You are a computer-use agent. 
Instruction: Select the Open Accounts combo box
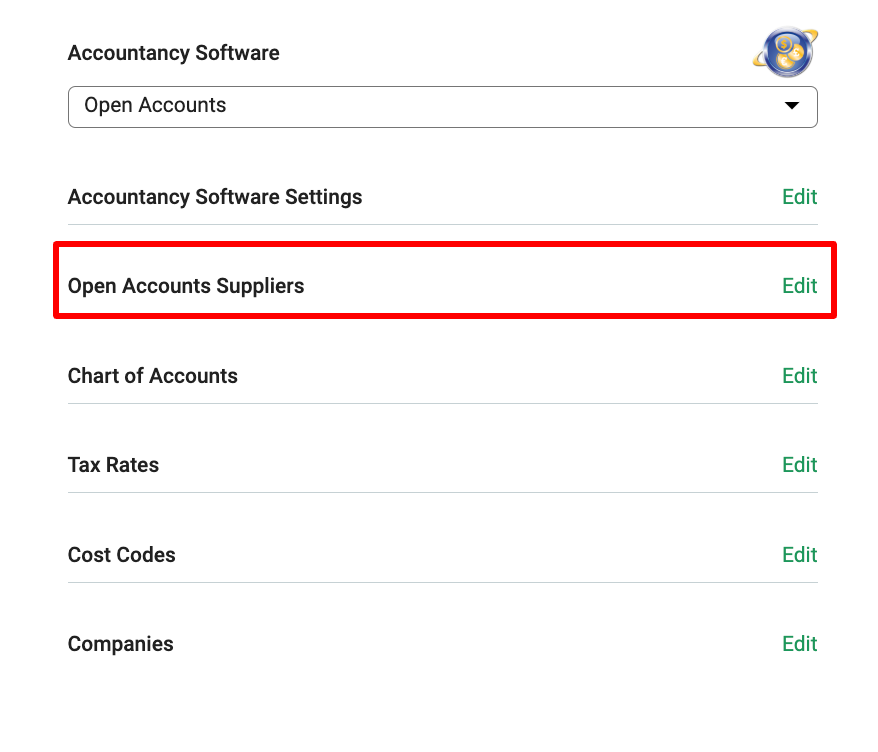click(442, 106)
